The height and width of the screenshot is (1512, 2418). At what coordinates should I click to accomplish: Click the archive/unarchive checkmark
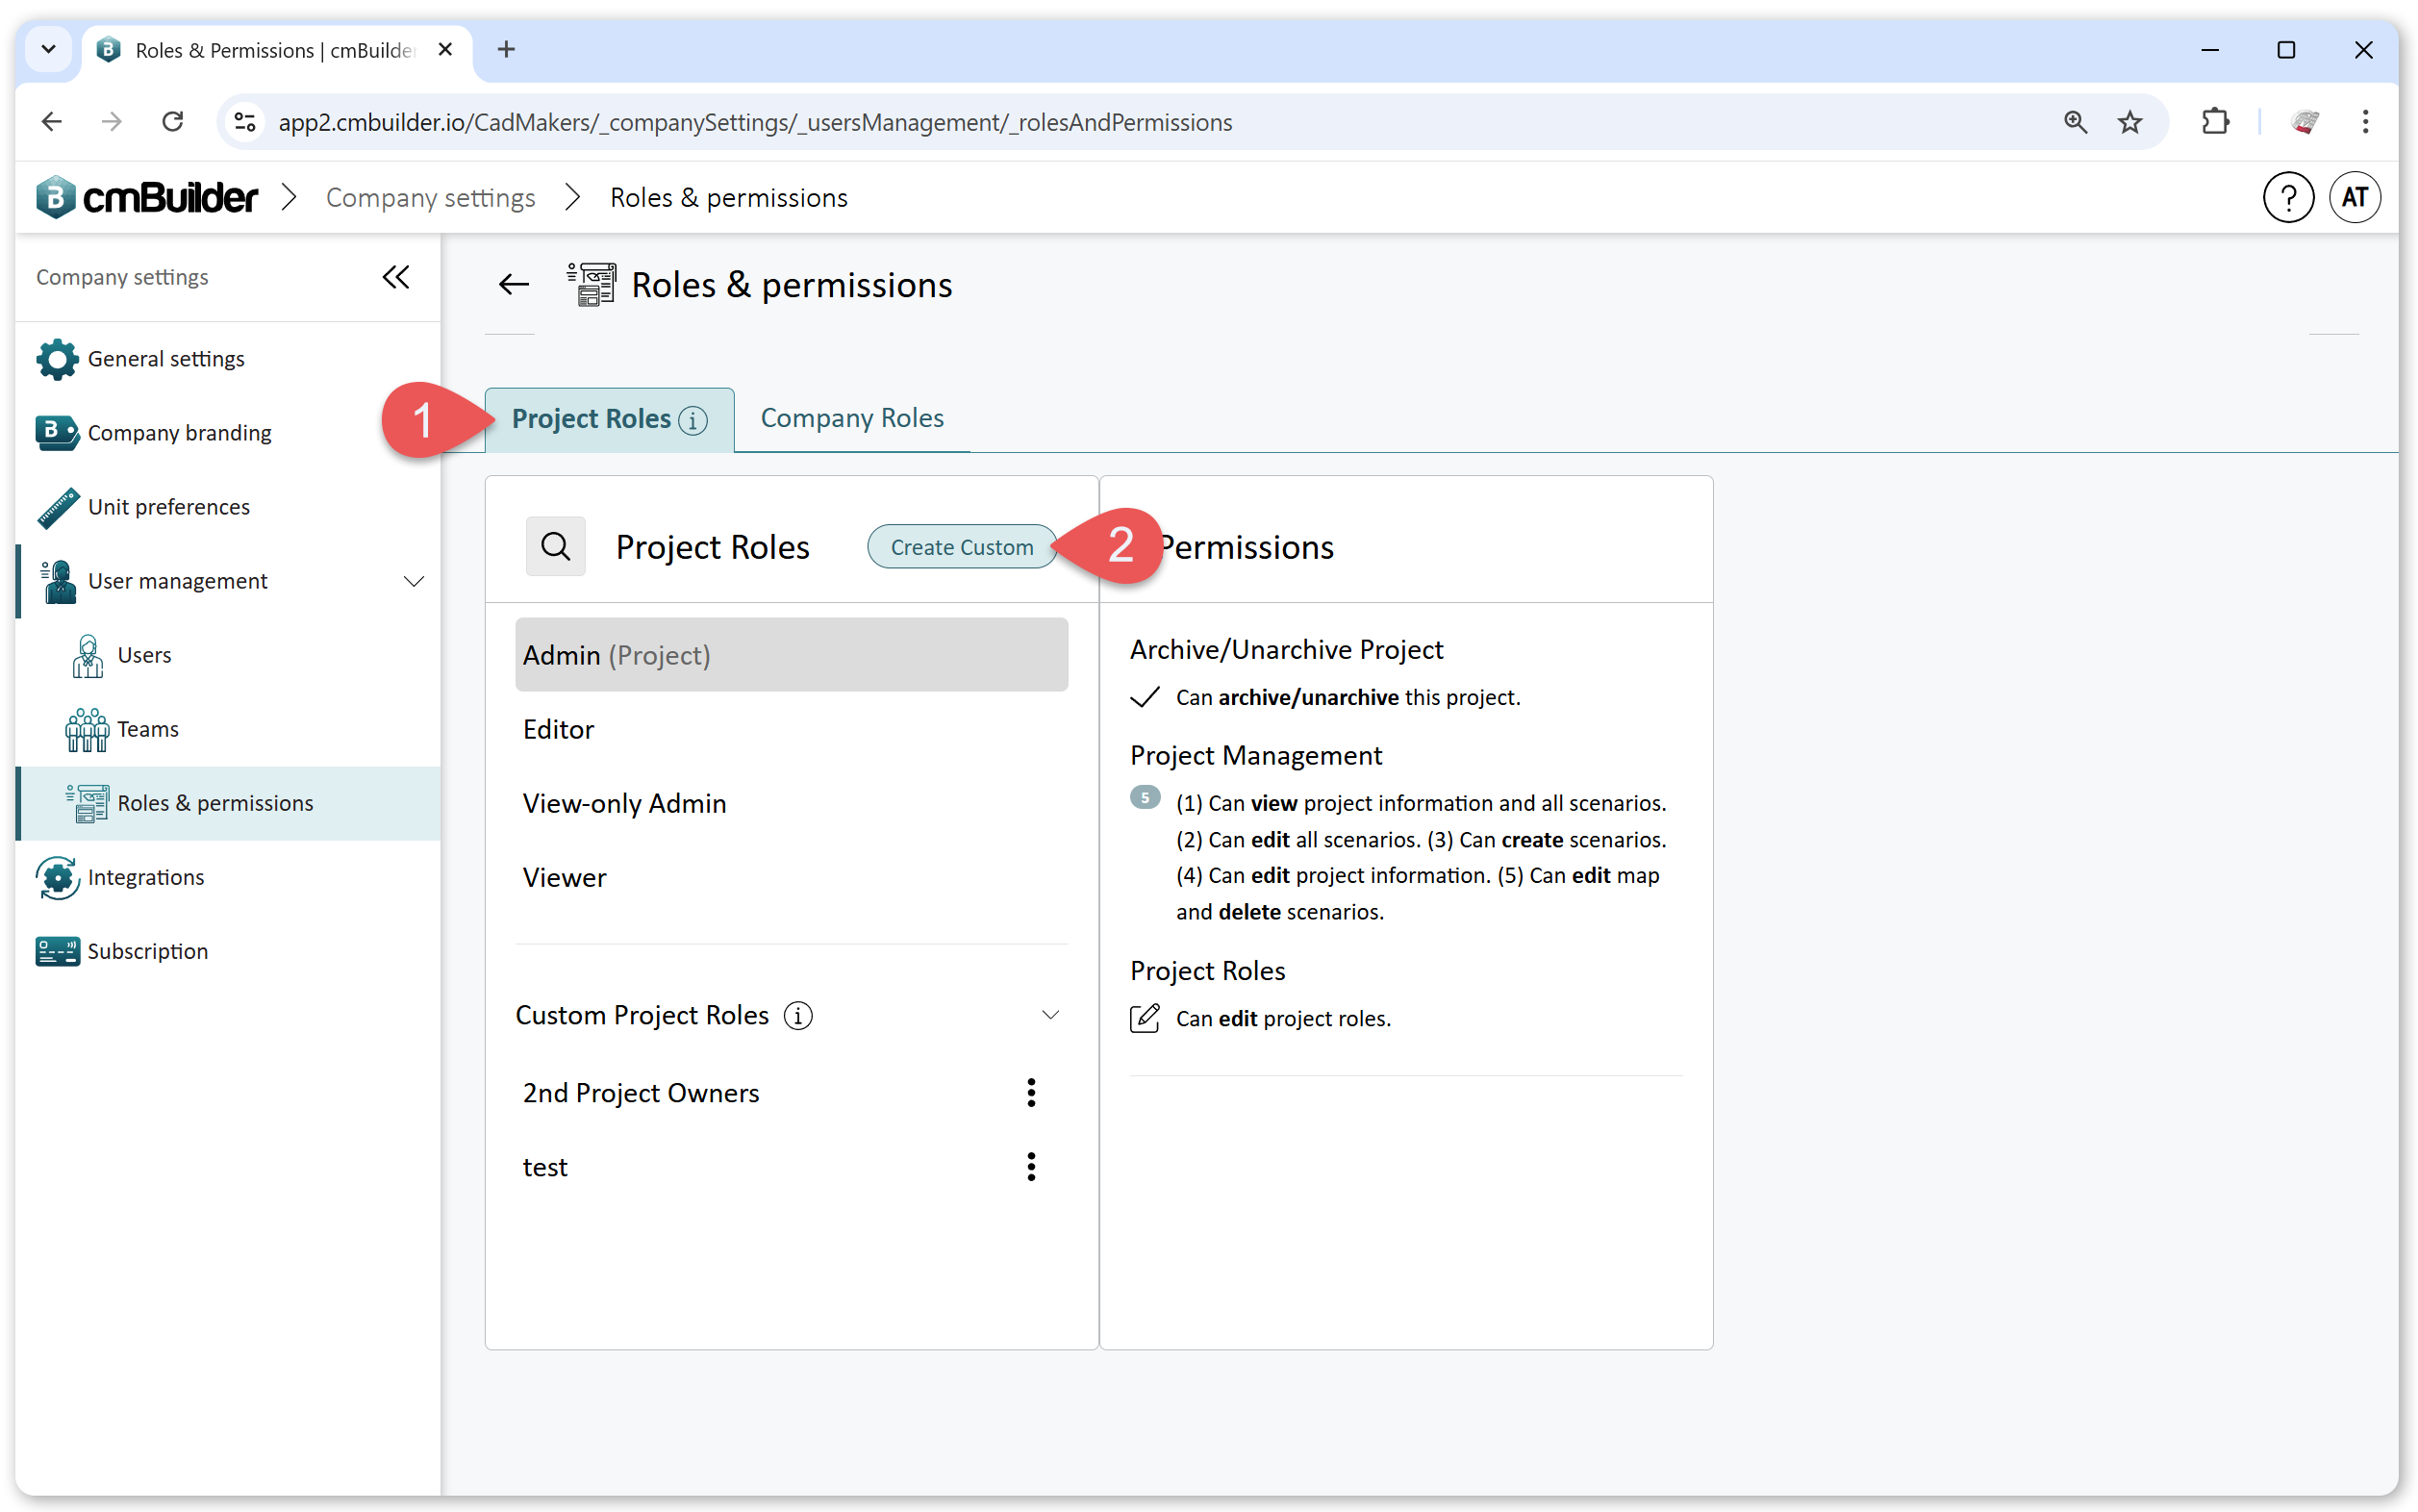point(1145,697)
